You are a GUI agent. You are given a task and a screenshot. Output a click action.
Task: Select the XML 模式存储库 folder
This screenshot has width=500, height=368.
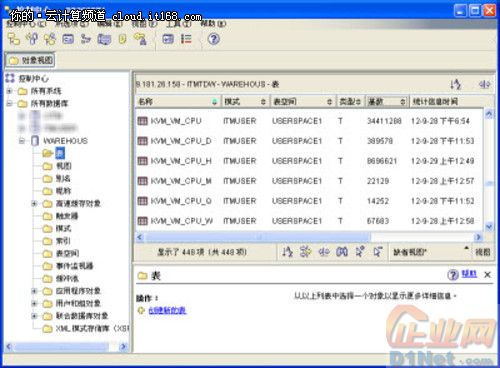pos(93,329)
